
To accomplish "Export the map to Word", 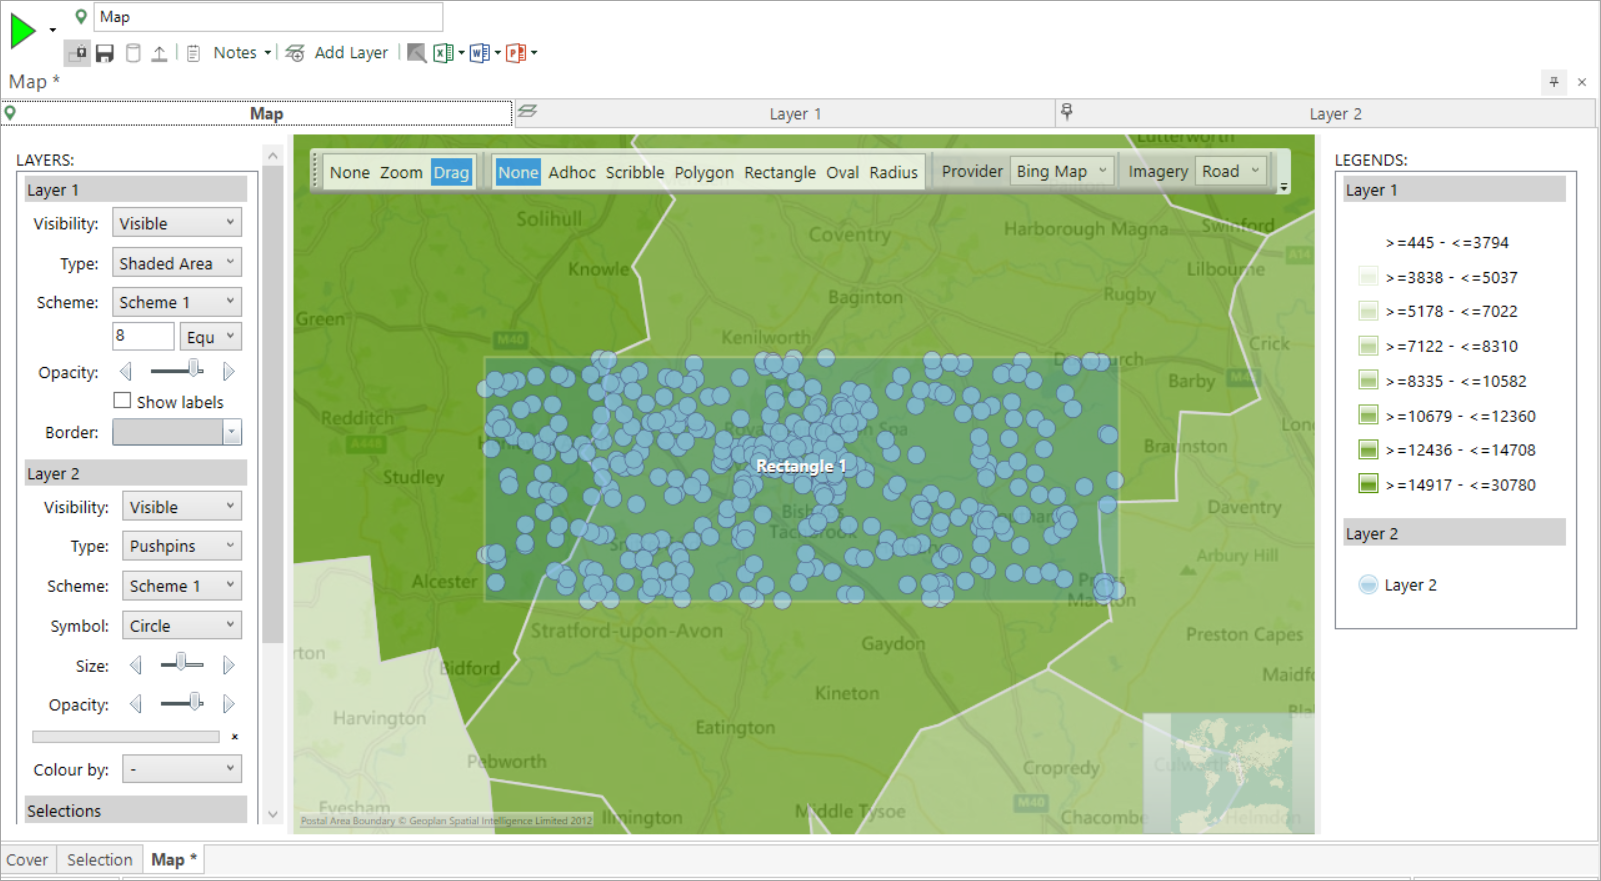I will (479, 53).
